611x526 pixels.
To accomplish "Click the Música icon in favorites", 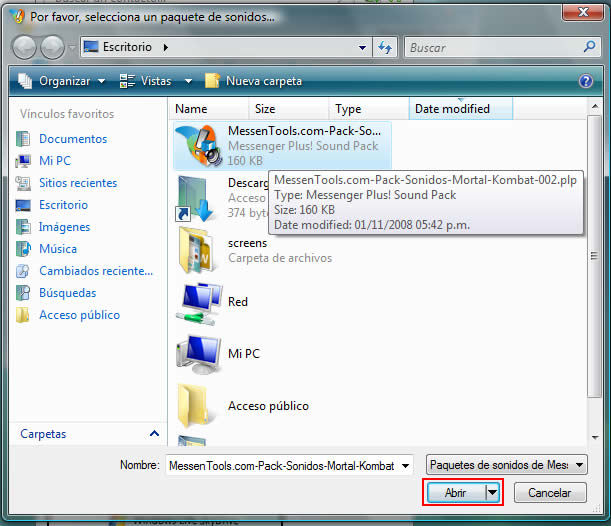I will pyautogui.click(x=23, y=249).
